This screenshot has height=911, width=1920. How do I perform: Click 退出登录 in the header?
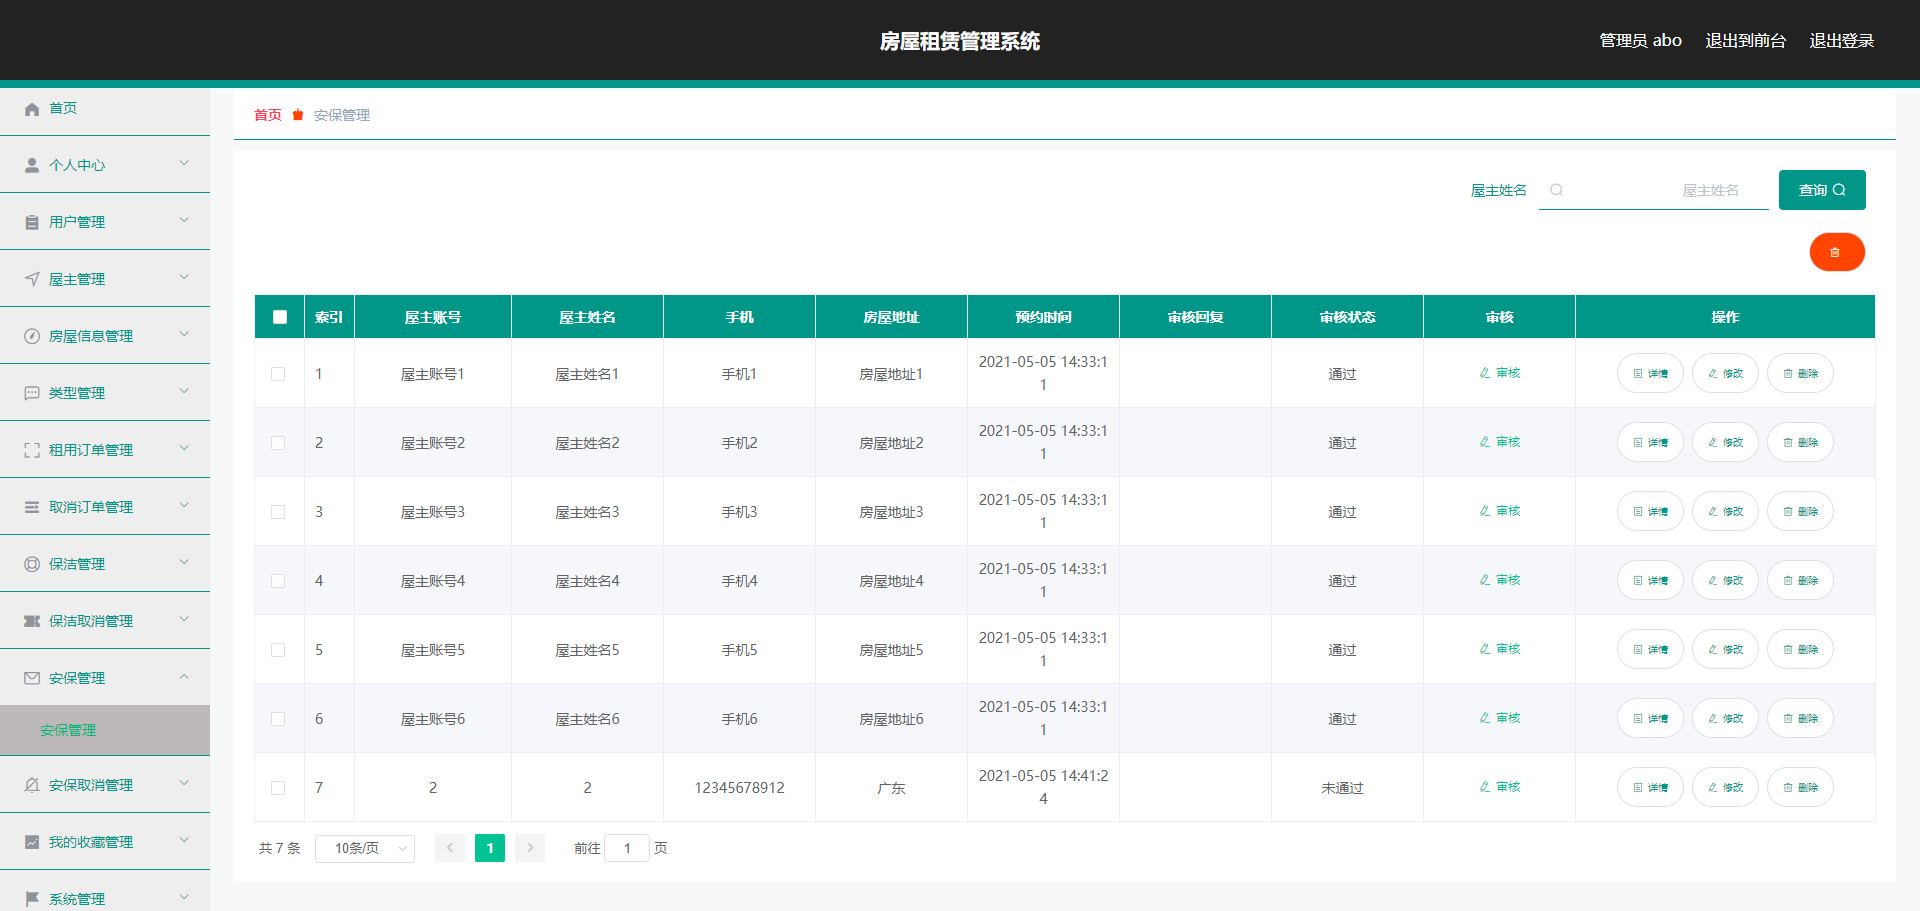(1841, 41)
